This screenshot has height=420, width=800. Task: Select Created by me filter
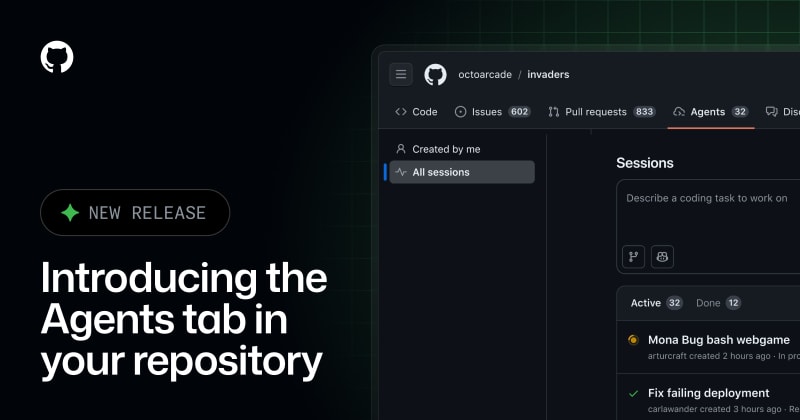(x=462, y=149)
